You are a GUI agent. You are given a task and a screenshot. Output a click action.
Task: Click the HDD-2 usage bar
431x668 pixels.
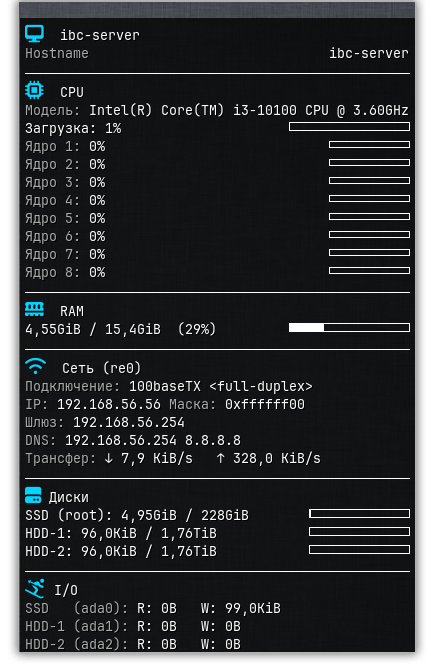coord(359,550)
